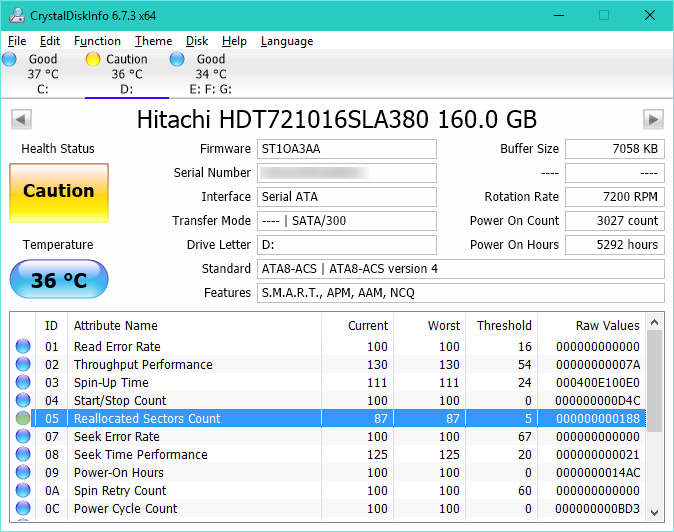Viewport: 674px width, 532px height.
Task: Open the Theme menu
Action: [153, 41]
